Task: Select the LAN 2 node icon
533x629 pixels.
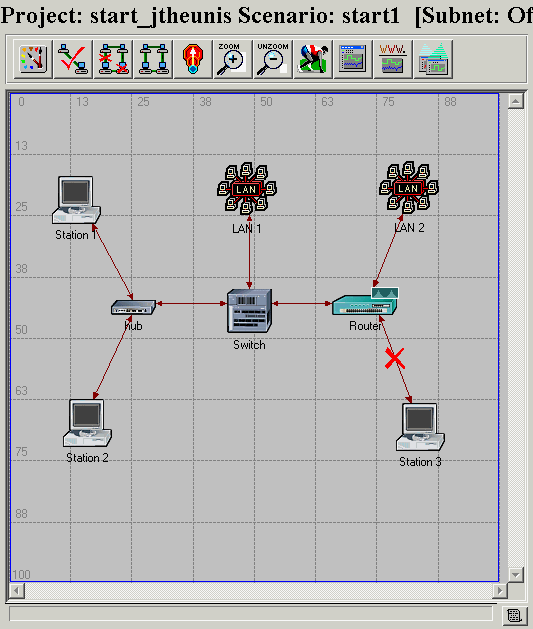Action: [x=409, y=187]
